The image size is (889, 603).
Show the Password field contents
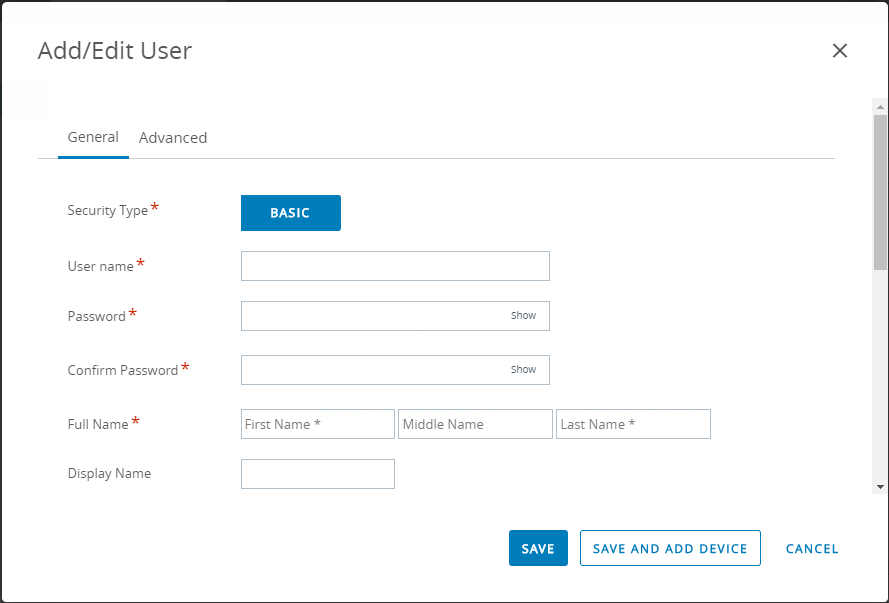tap(523, 315)
